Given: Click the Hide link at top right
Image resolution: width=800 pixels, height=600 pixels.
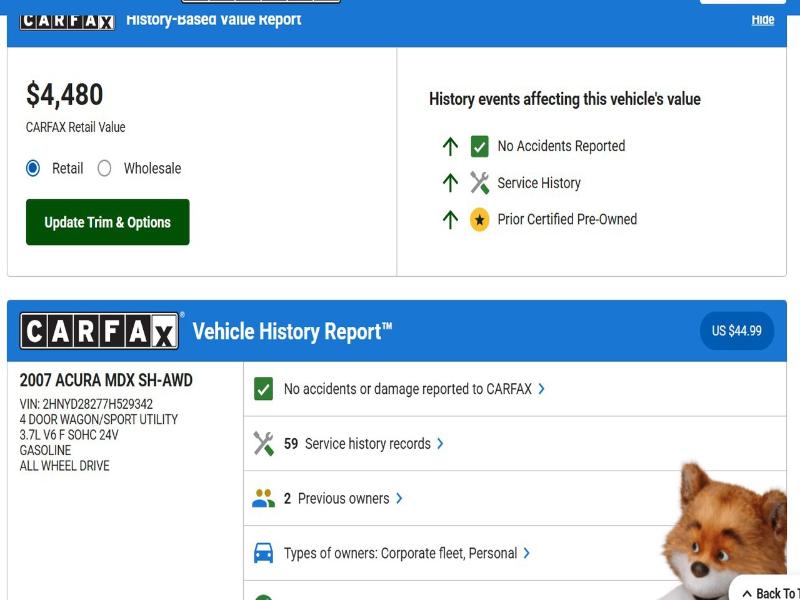Looking at the screenshot, I should point(763,21).
